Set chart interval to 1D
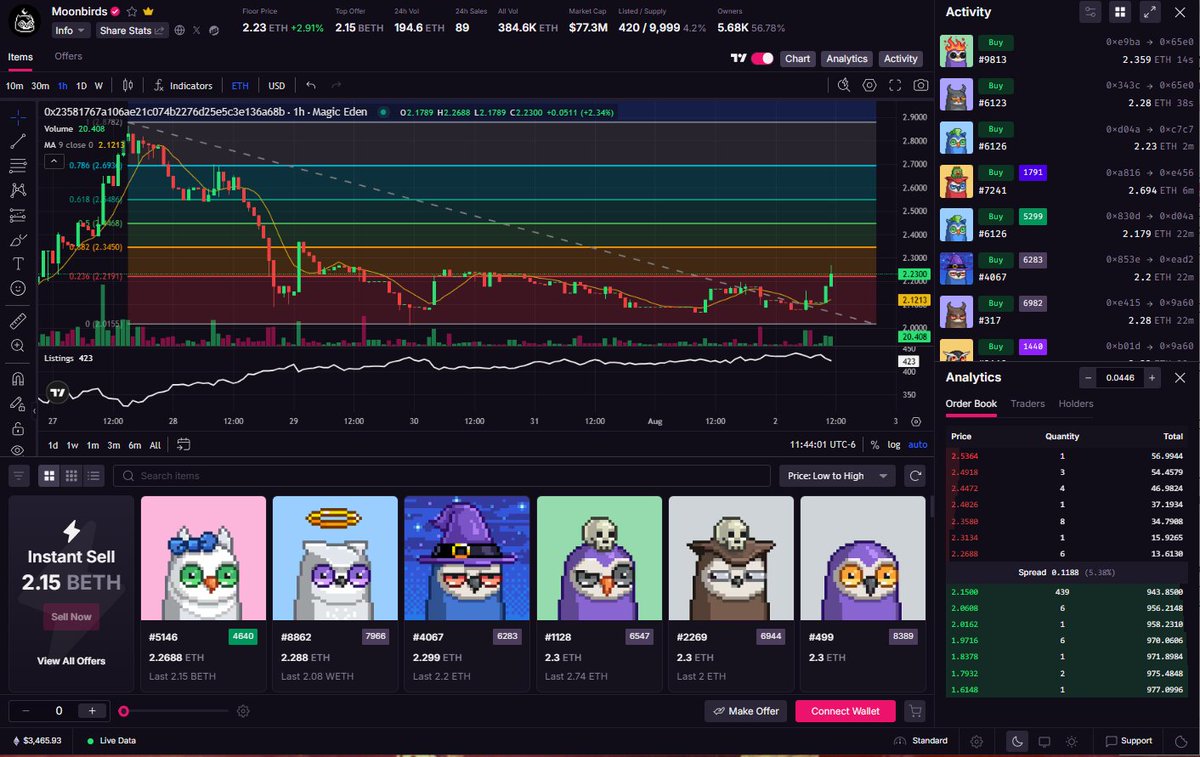This screenshot has width=1200, height=757. pos(81,86)
